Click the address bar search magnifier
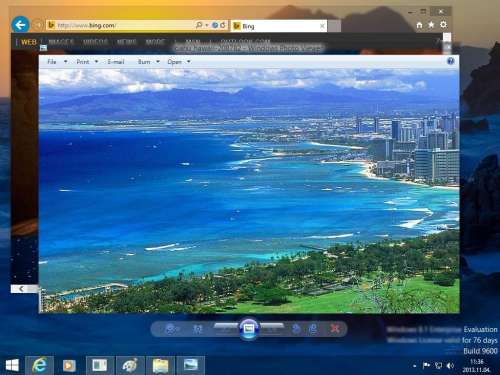This screenshot has width=500, height=375. [x=199, y=25]
